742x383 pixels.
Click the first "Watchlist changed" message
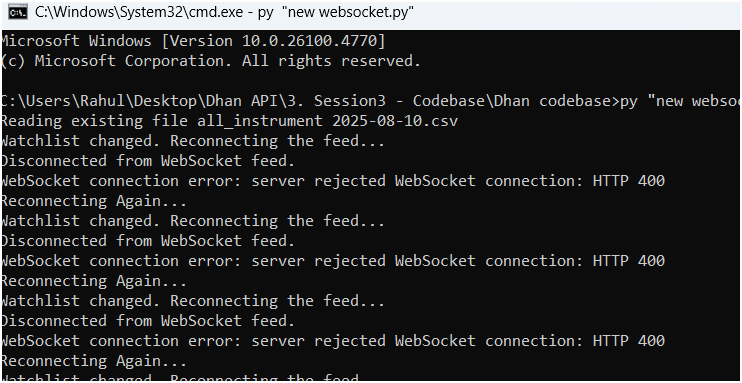(x=193, y=141)
